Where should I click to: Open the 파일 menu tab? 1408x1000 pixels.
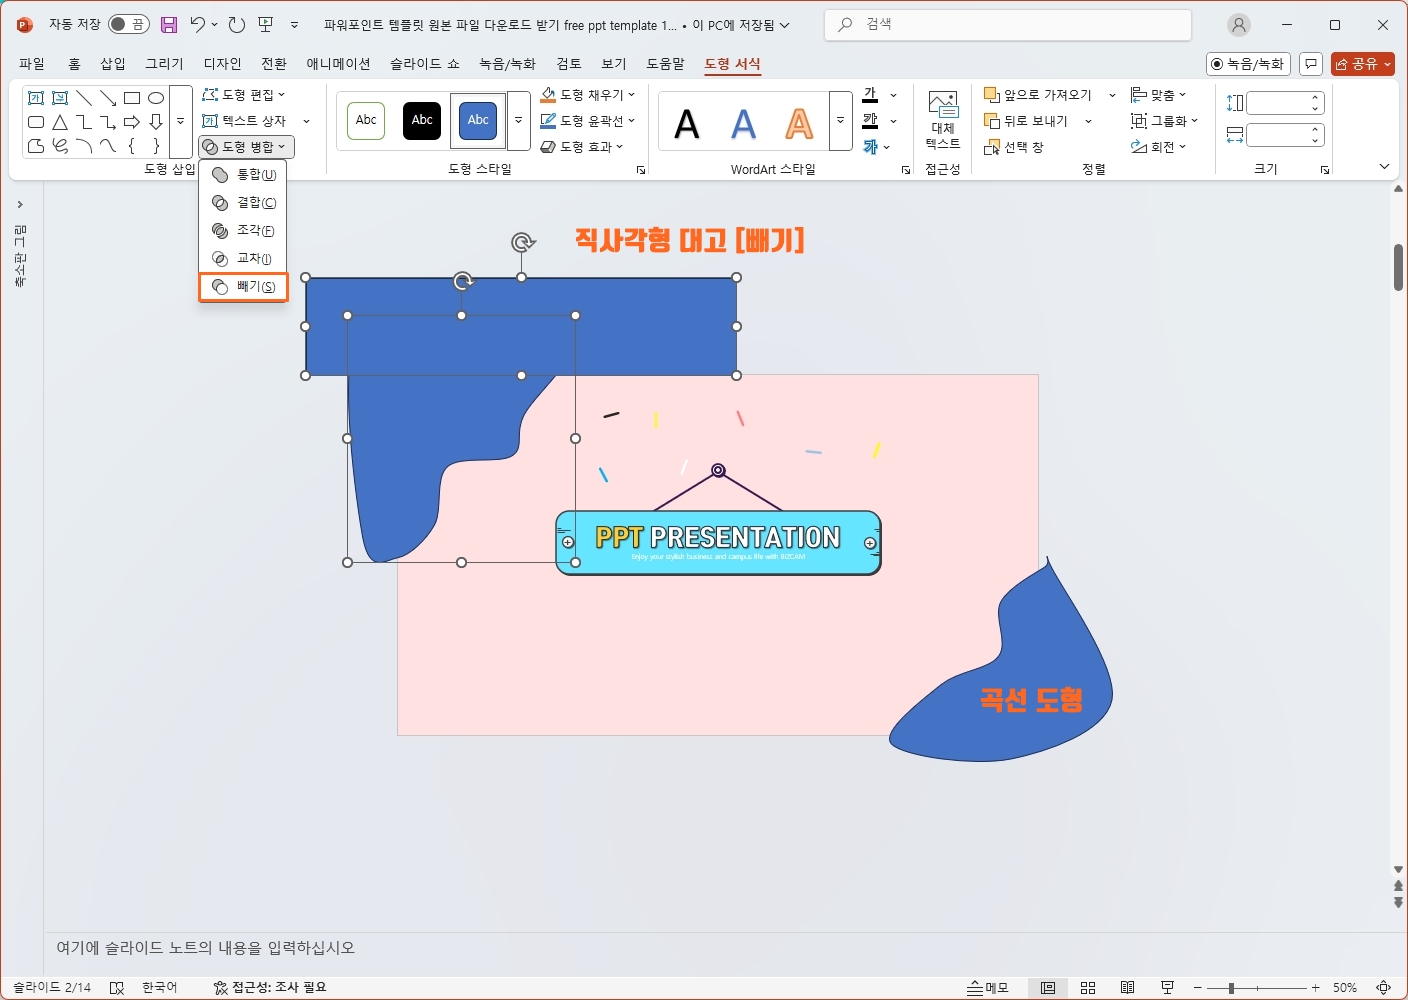click(x=32, y=63)
